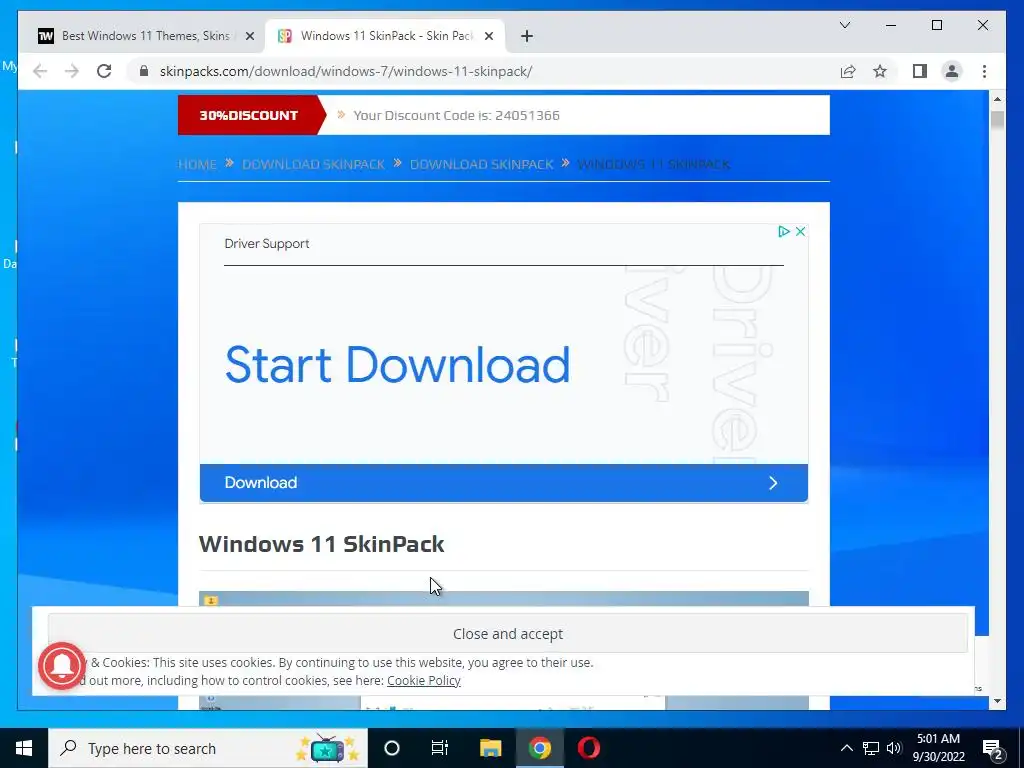Open the tab search chevron

pyautogui.click(x=844, y=25)
